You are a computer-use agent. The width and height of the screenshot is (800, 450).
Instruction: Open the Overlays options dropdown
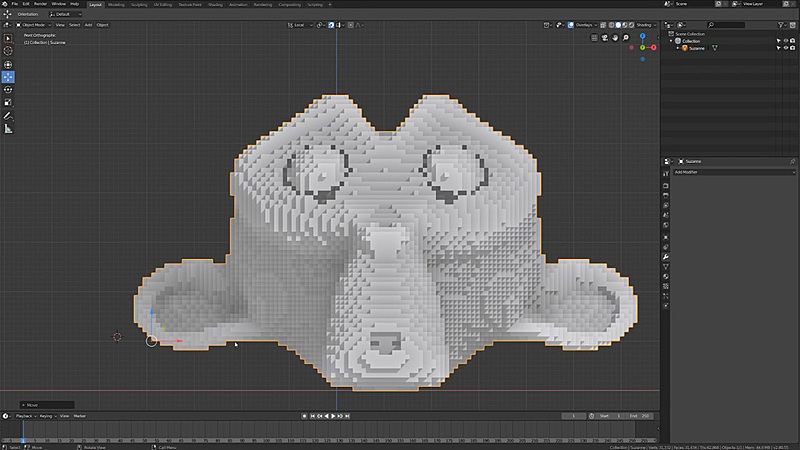(586, 25)
